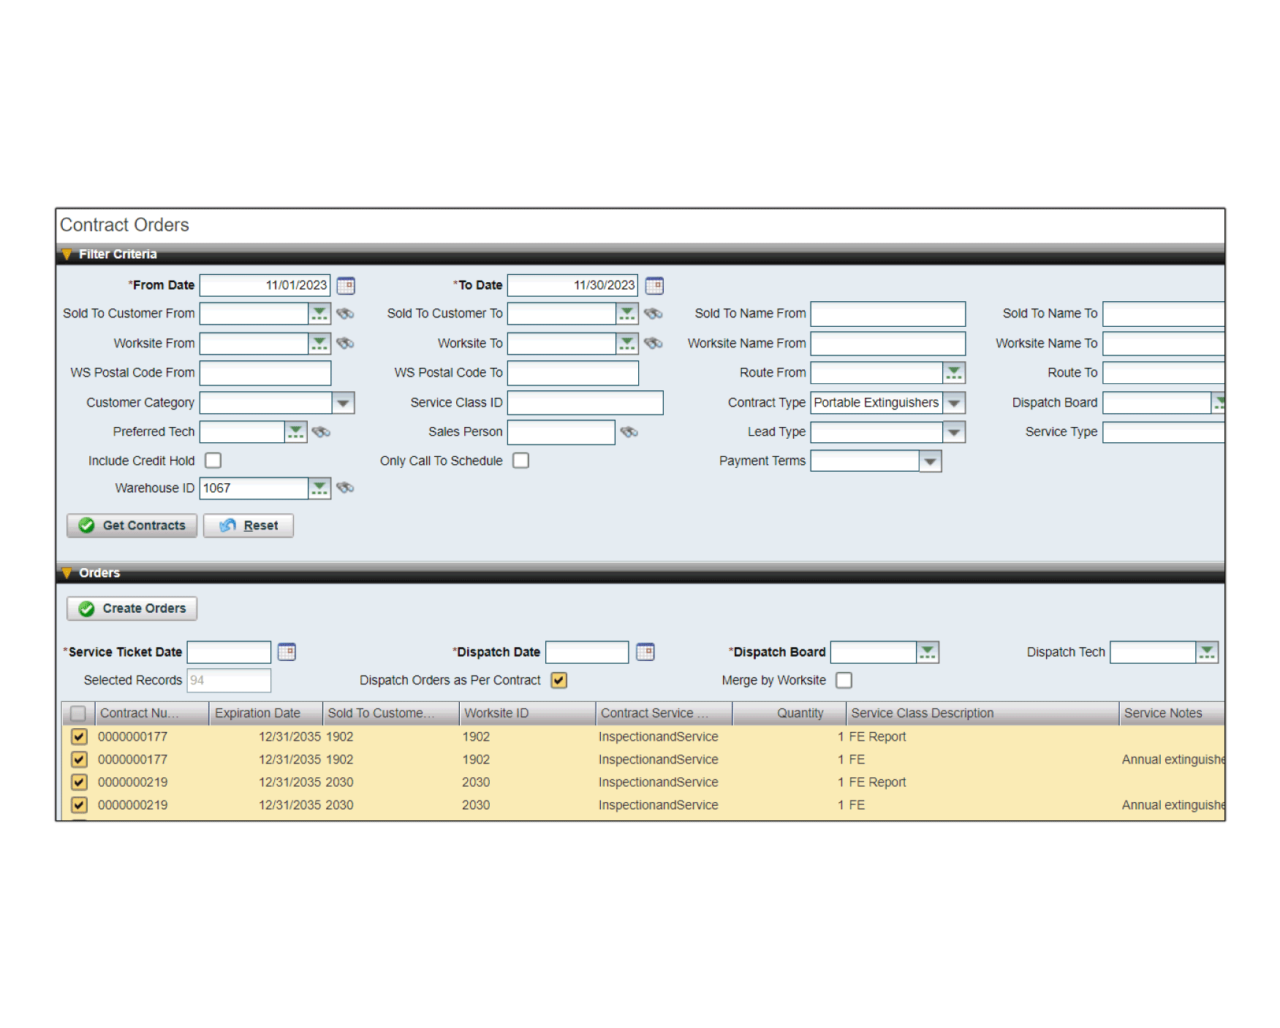Uncheck Dispatch Orders as Per Contract
1280x1028 pixels.
pyautogui.click(x=559, y=680)
